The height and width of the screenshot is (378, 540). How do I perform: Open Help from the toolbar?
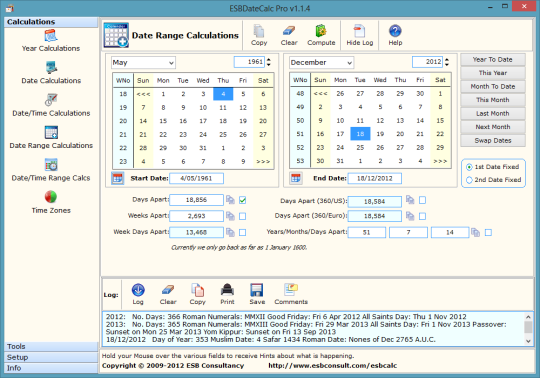[395, 35]
